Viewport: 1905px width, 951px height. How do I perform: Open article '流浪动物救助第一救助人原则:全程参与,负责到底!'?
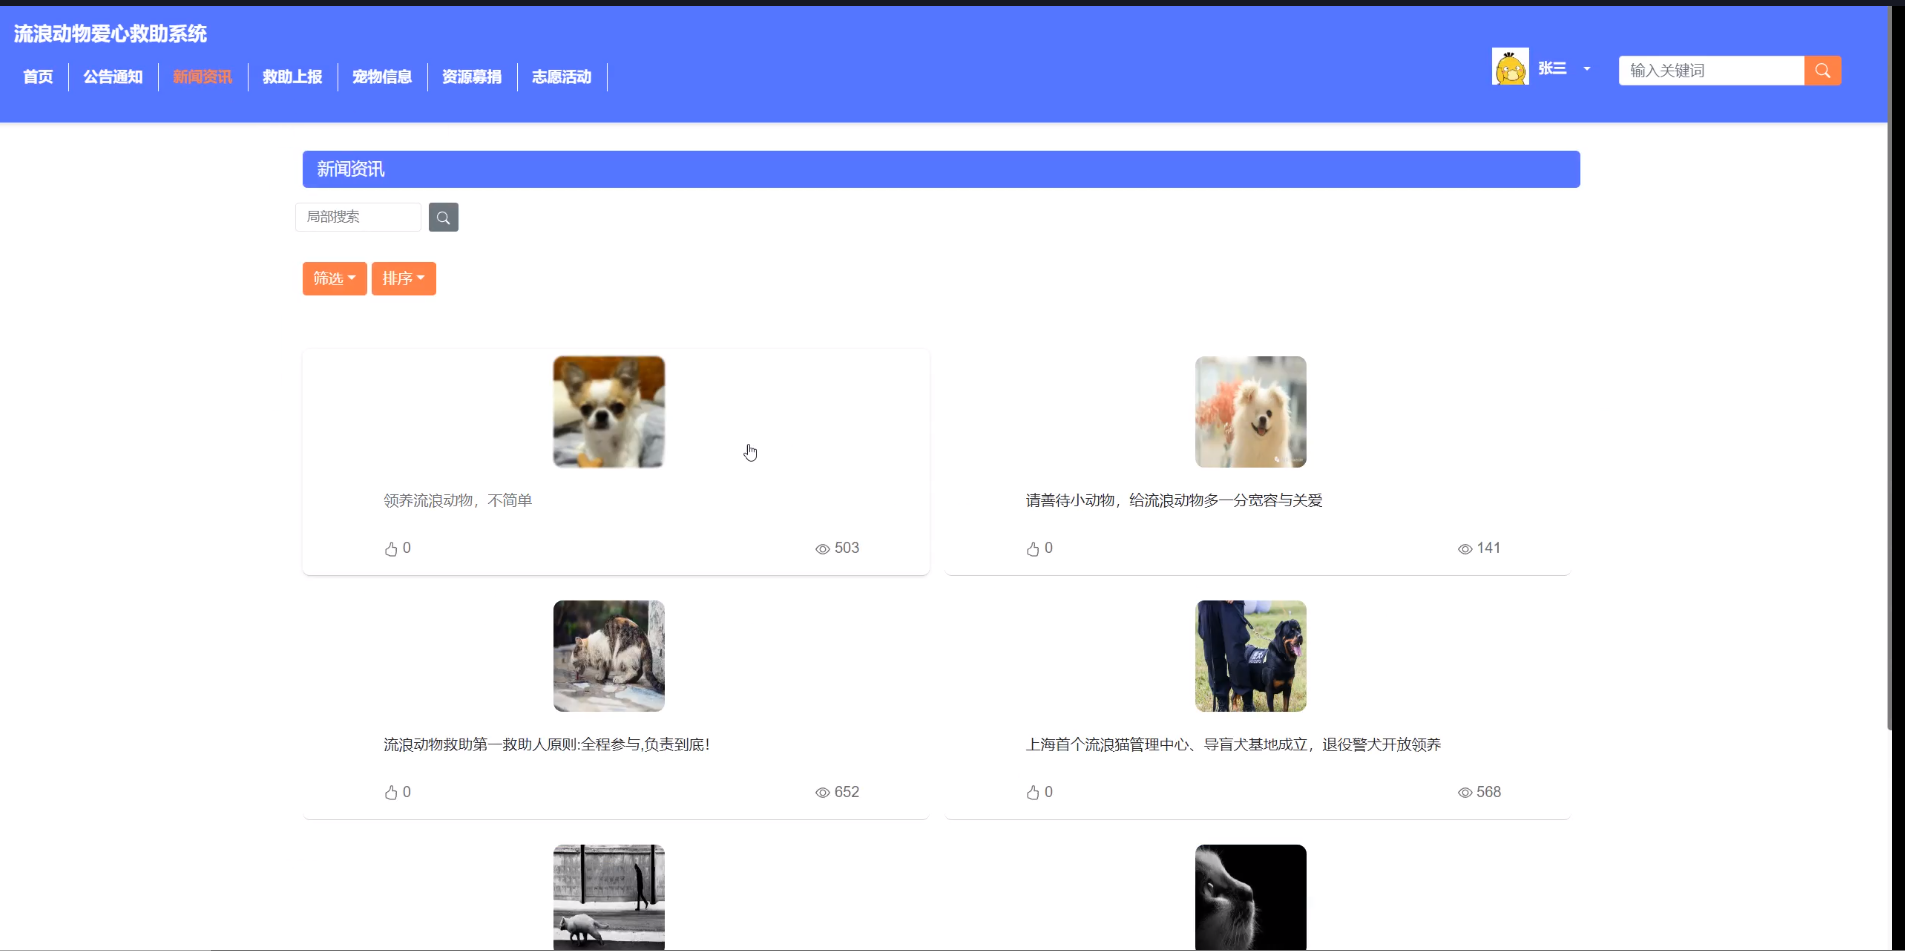click(x=547, y=745)
